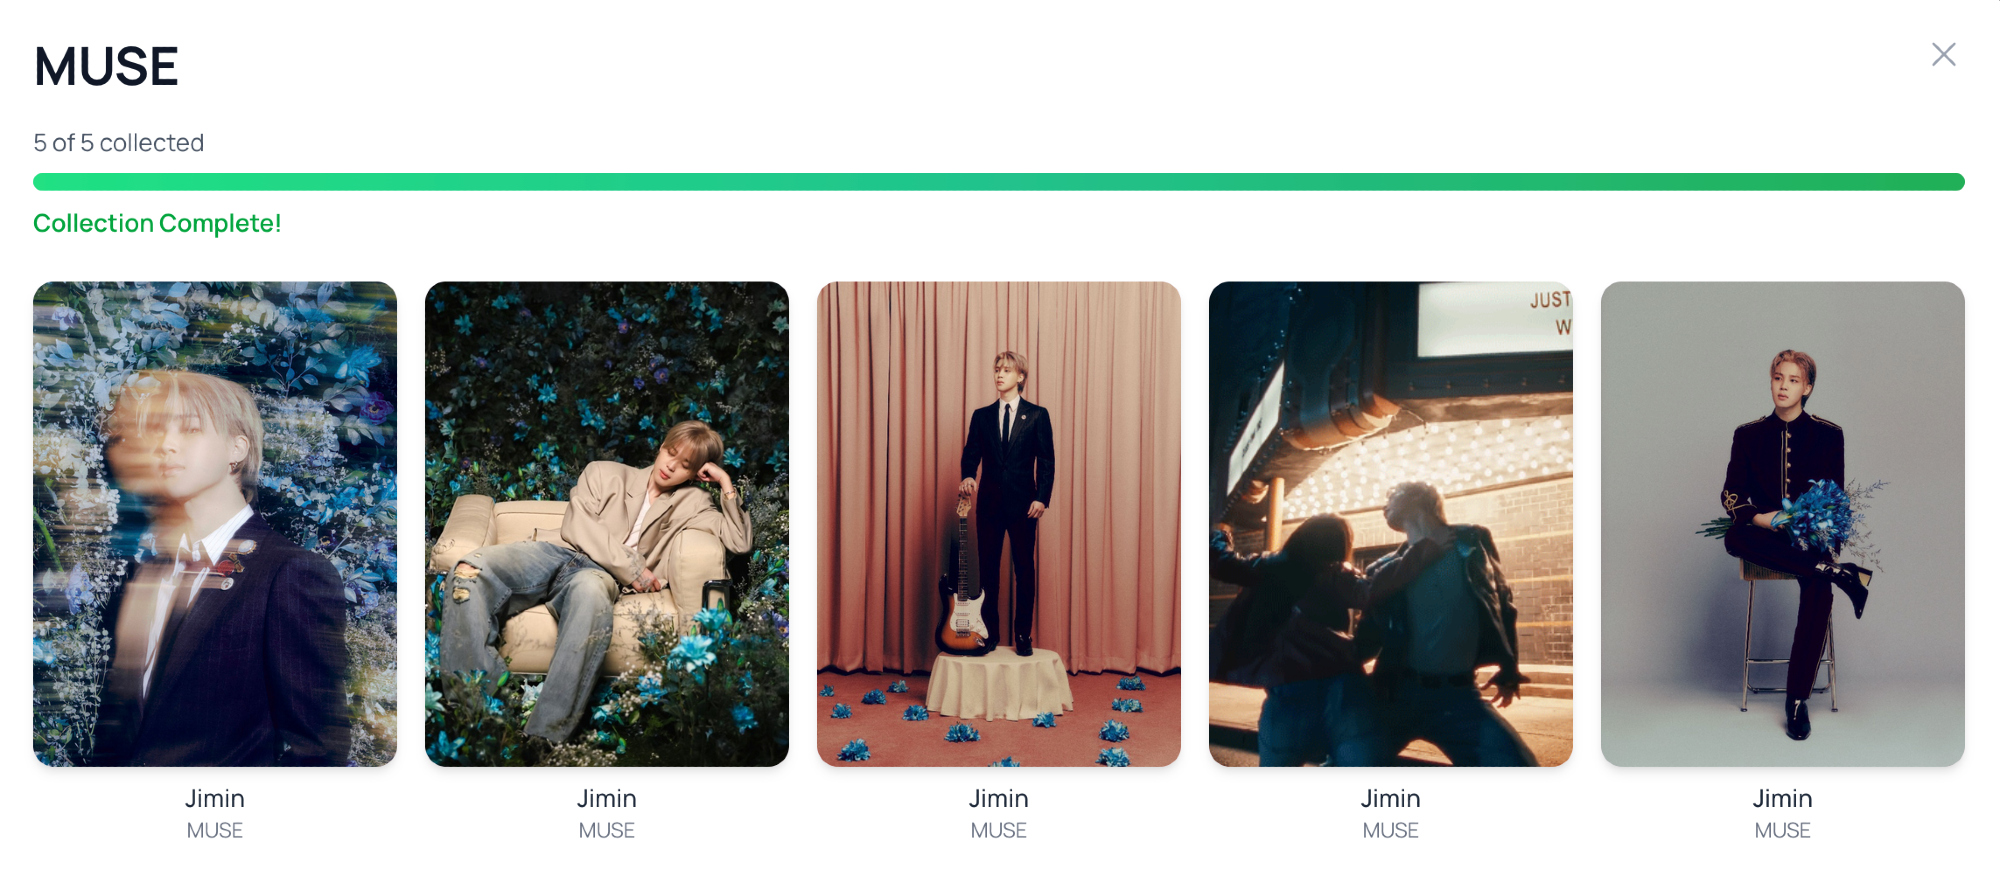Select the pink curtain guitar card
The image size is (2000, 876).
pos(999,524)
